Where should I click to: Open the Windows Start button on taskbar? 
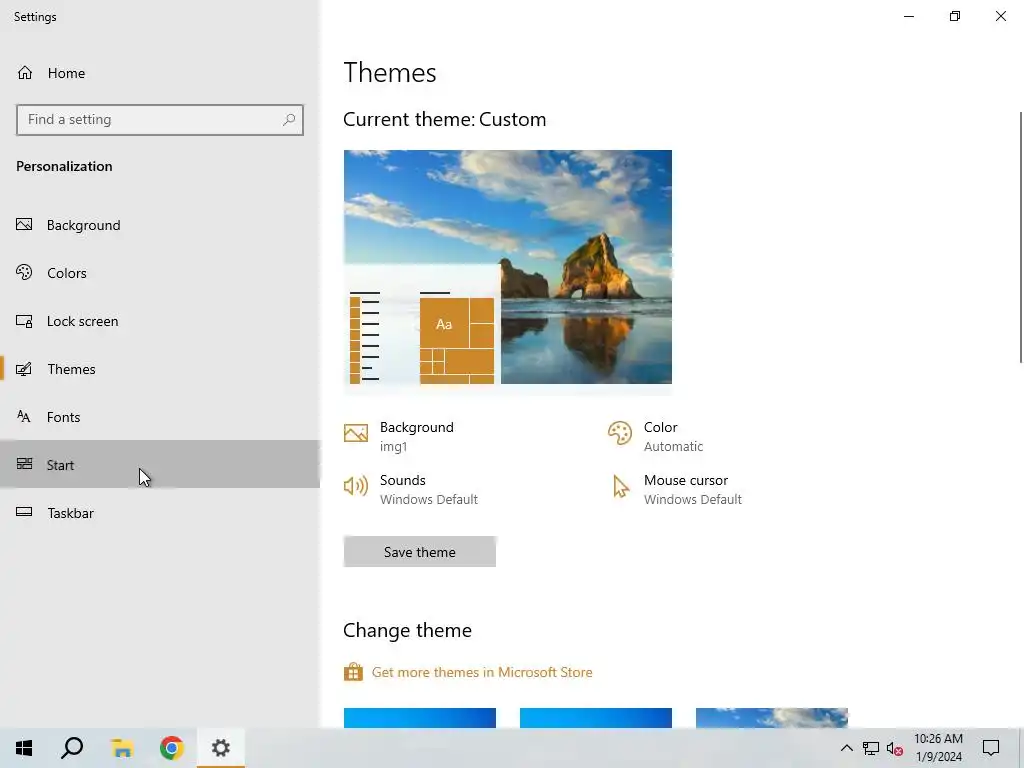tap(24, 748)
